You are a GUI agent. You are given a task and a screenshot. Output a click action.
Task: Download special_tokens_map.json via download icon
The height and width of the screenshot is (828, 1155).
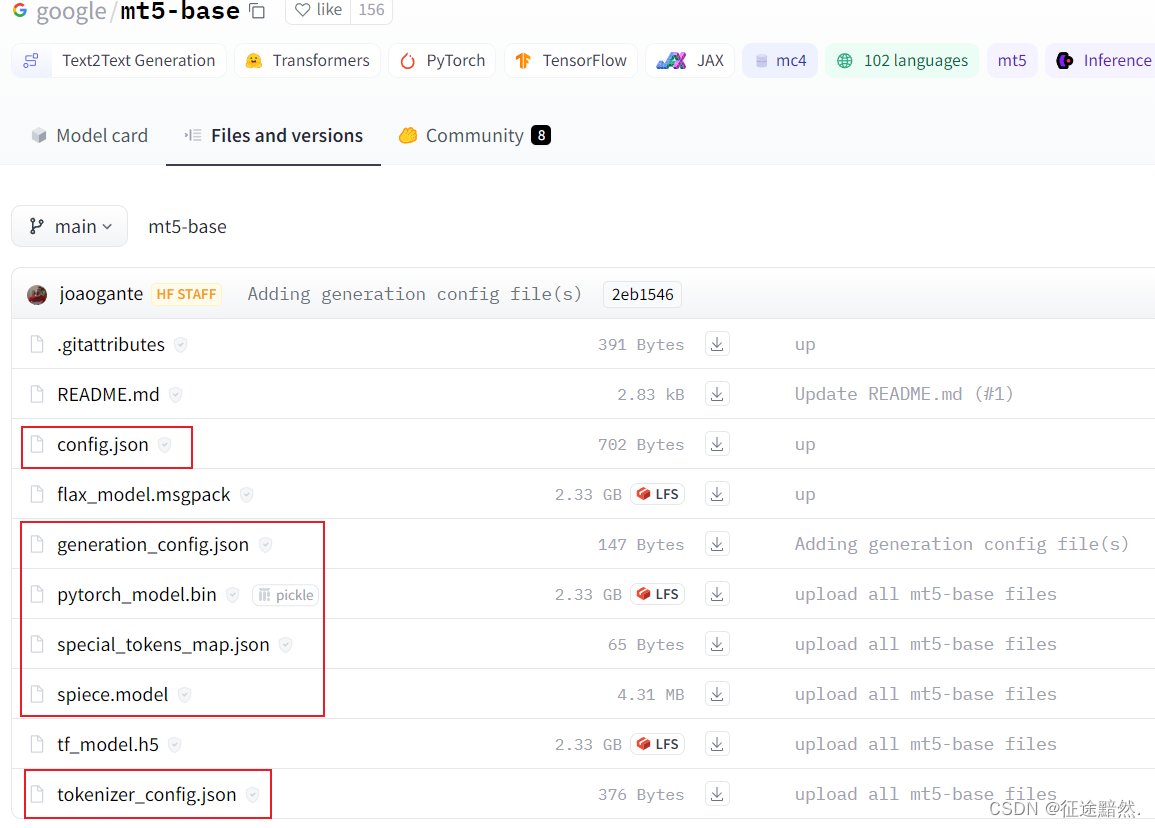click(717, 645)
